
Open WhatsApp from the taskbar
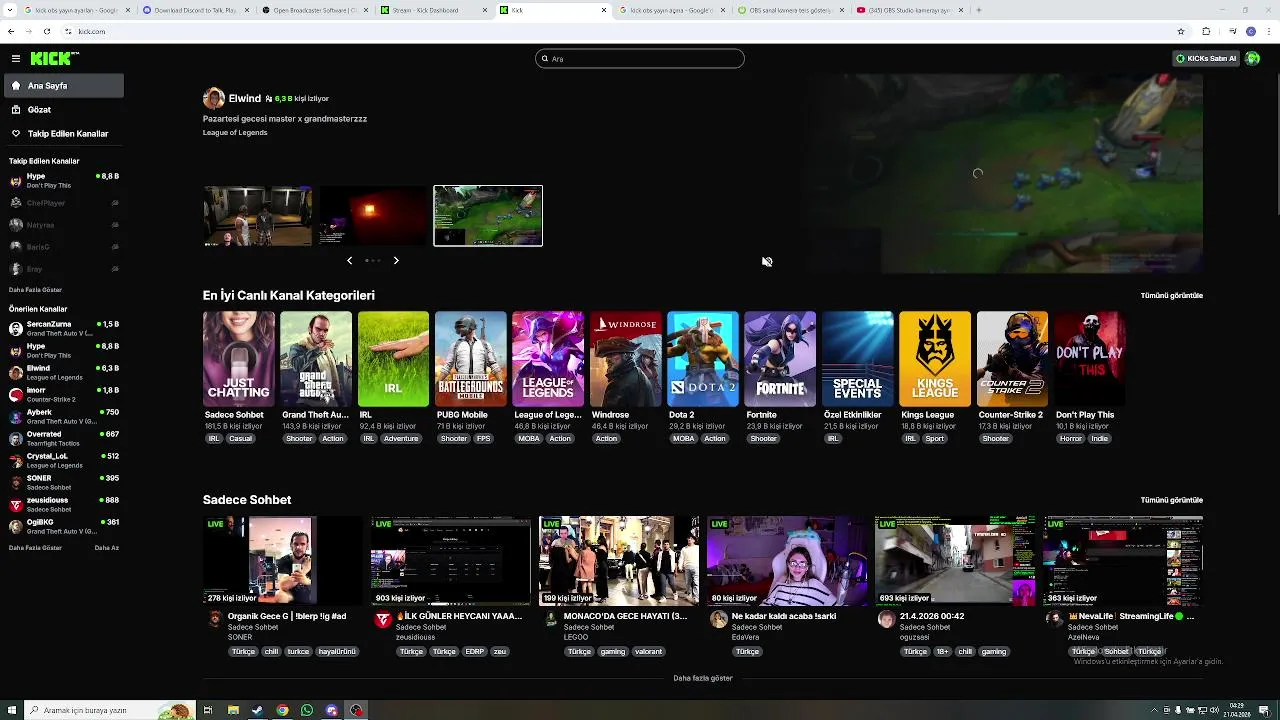[x=307, y=711]
